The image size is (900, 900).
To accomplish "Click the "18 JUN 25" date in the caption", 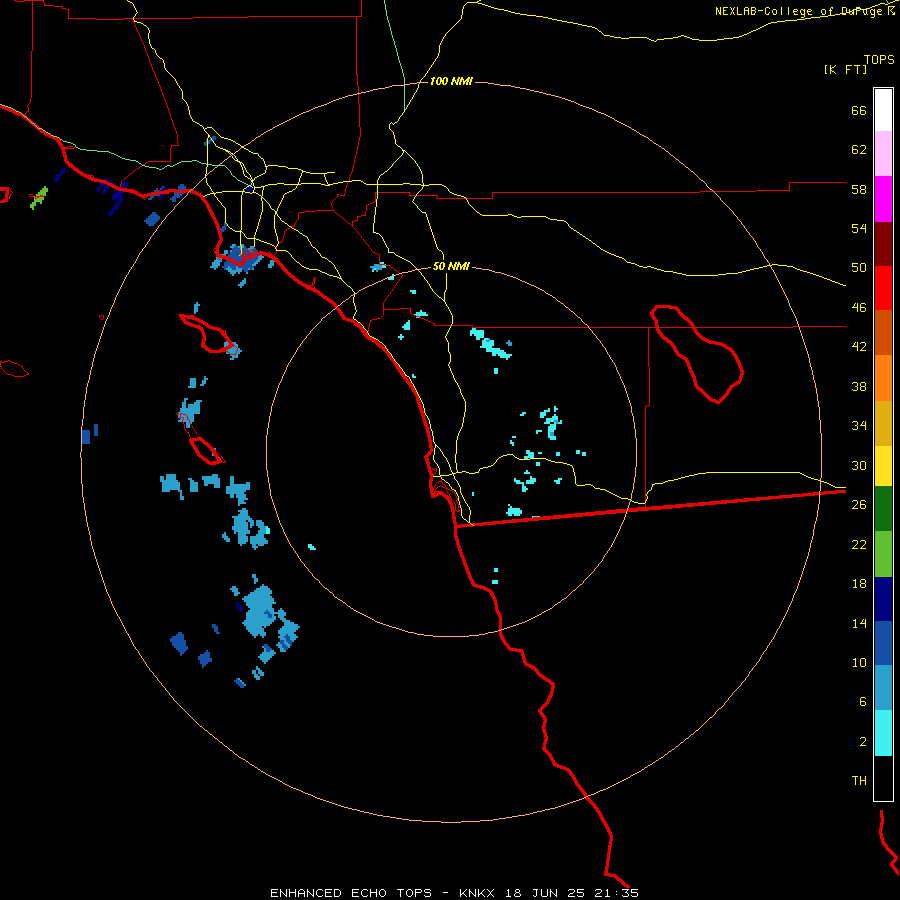I will (x=545, y=893).
